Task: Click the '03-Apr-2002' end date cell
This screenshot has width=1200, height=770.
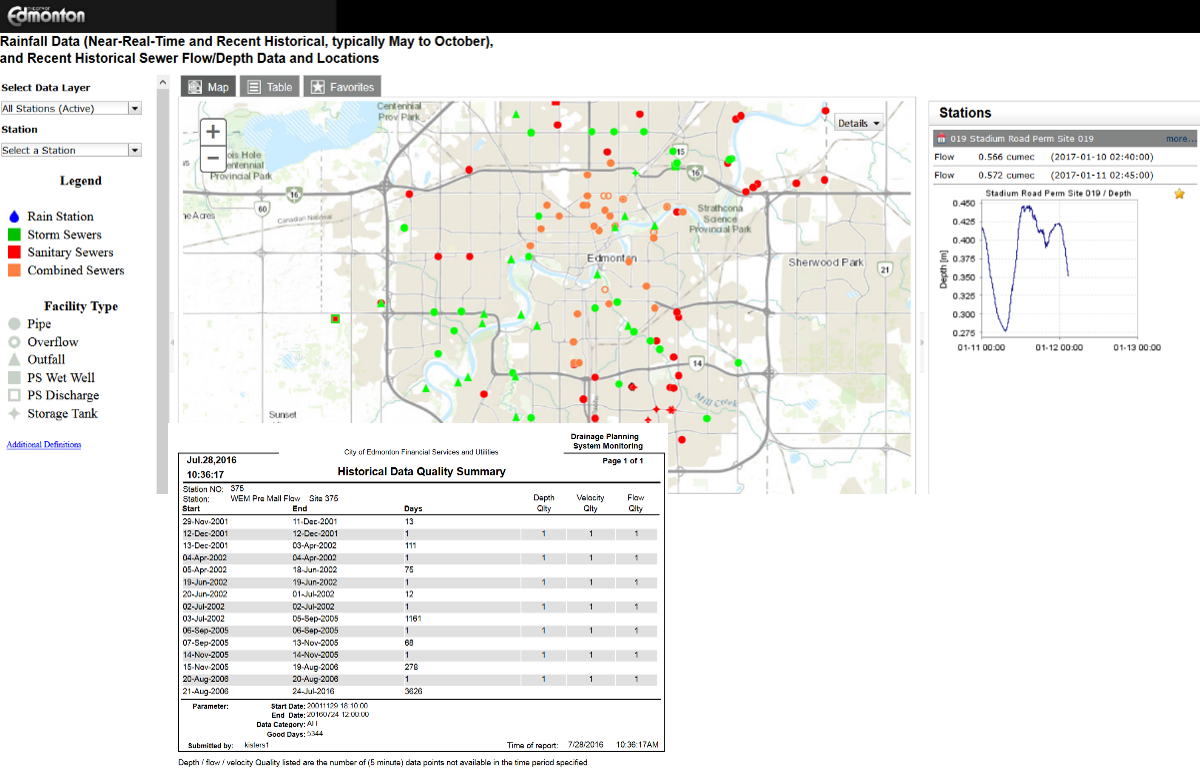Action: coord(315,546)
